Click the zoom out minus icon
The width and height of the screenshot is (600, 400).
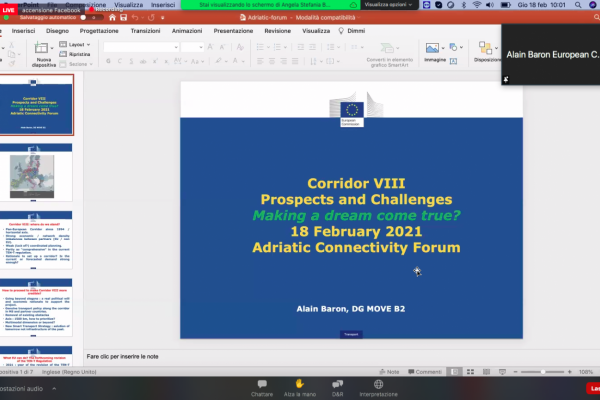(515, 372)
